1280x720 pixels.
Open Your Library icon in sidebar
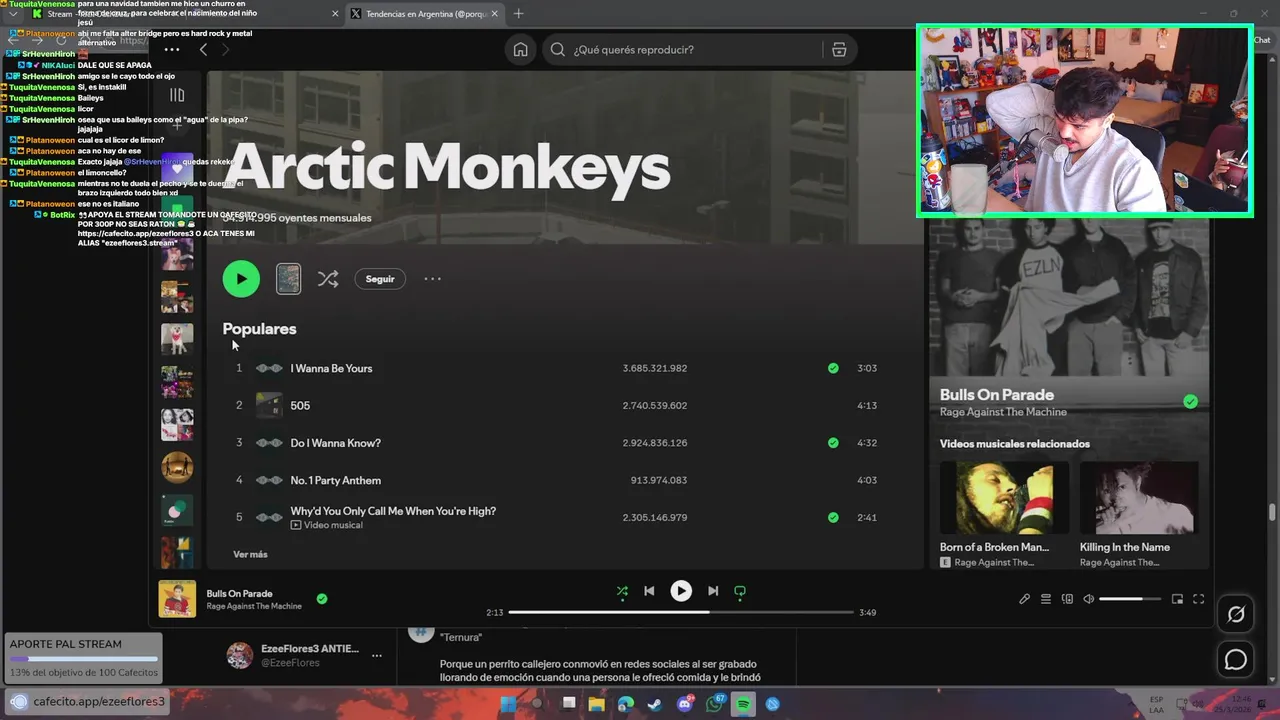tap(177, 95)
